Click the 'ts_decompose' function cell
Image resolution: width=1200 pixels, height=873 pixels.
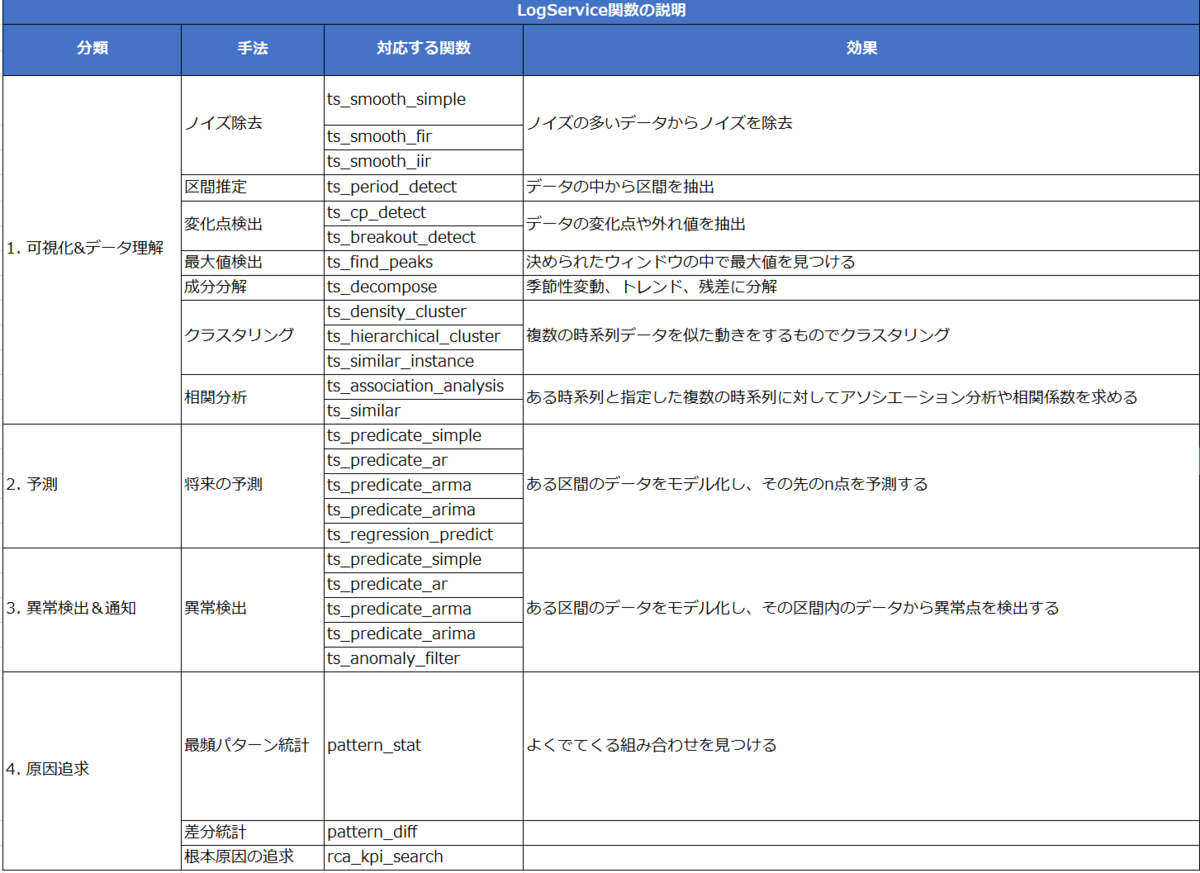tap(423, 287)
